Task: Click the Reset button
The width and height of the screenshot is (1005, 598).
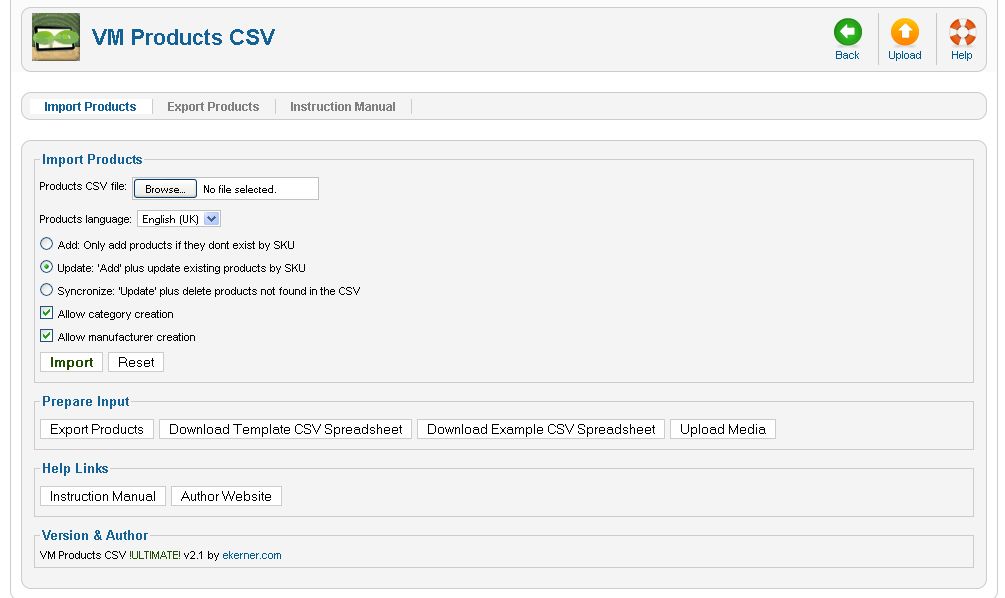Action: click(136, 362)
